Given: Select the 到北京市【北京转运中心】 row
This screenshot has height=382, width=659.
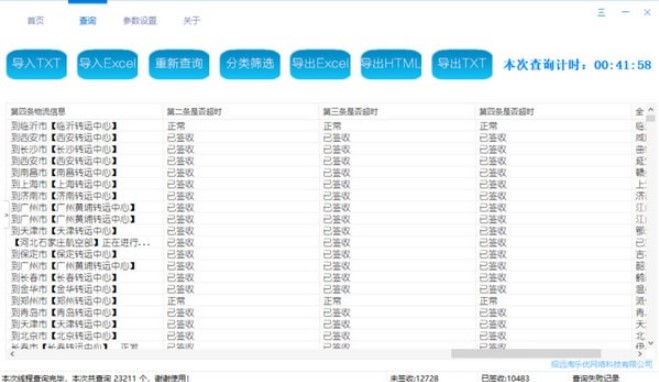Looking at the screenshot, I should (326, 336).
